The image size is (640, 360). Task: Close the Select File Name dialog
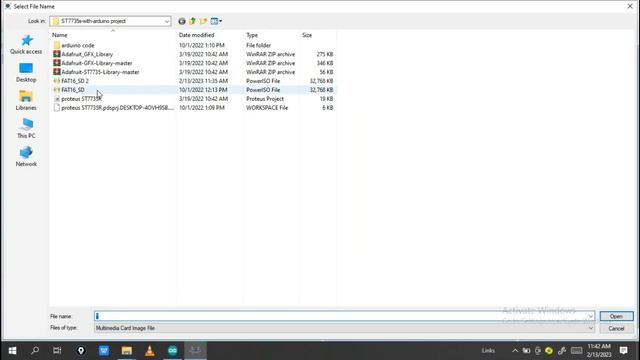(x=630, y=6)
